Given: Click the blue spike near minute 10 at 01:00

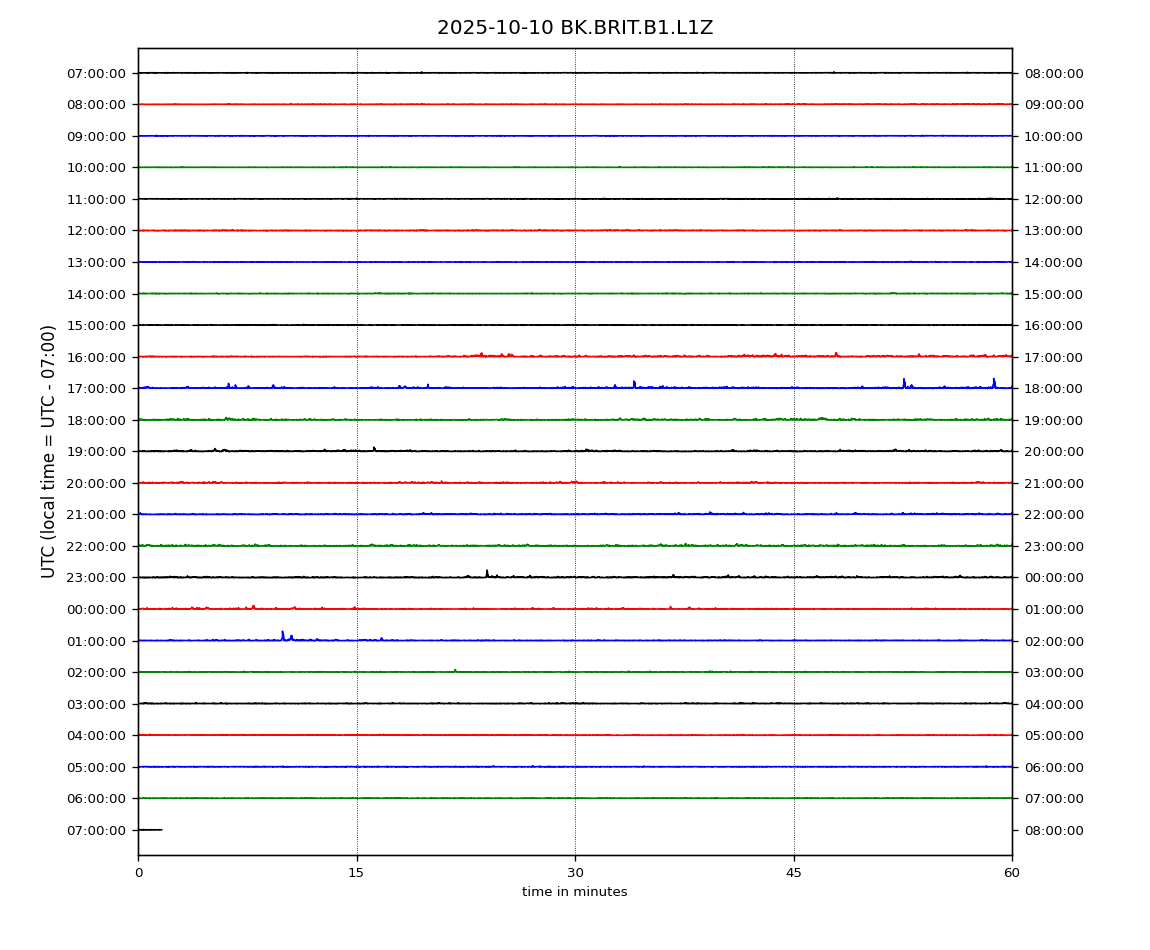Looking at the screenshot, I should coord(282,635).
